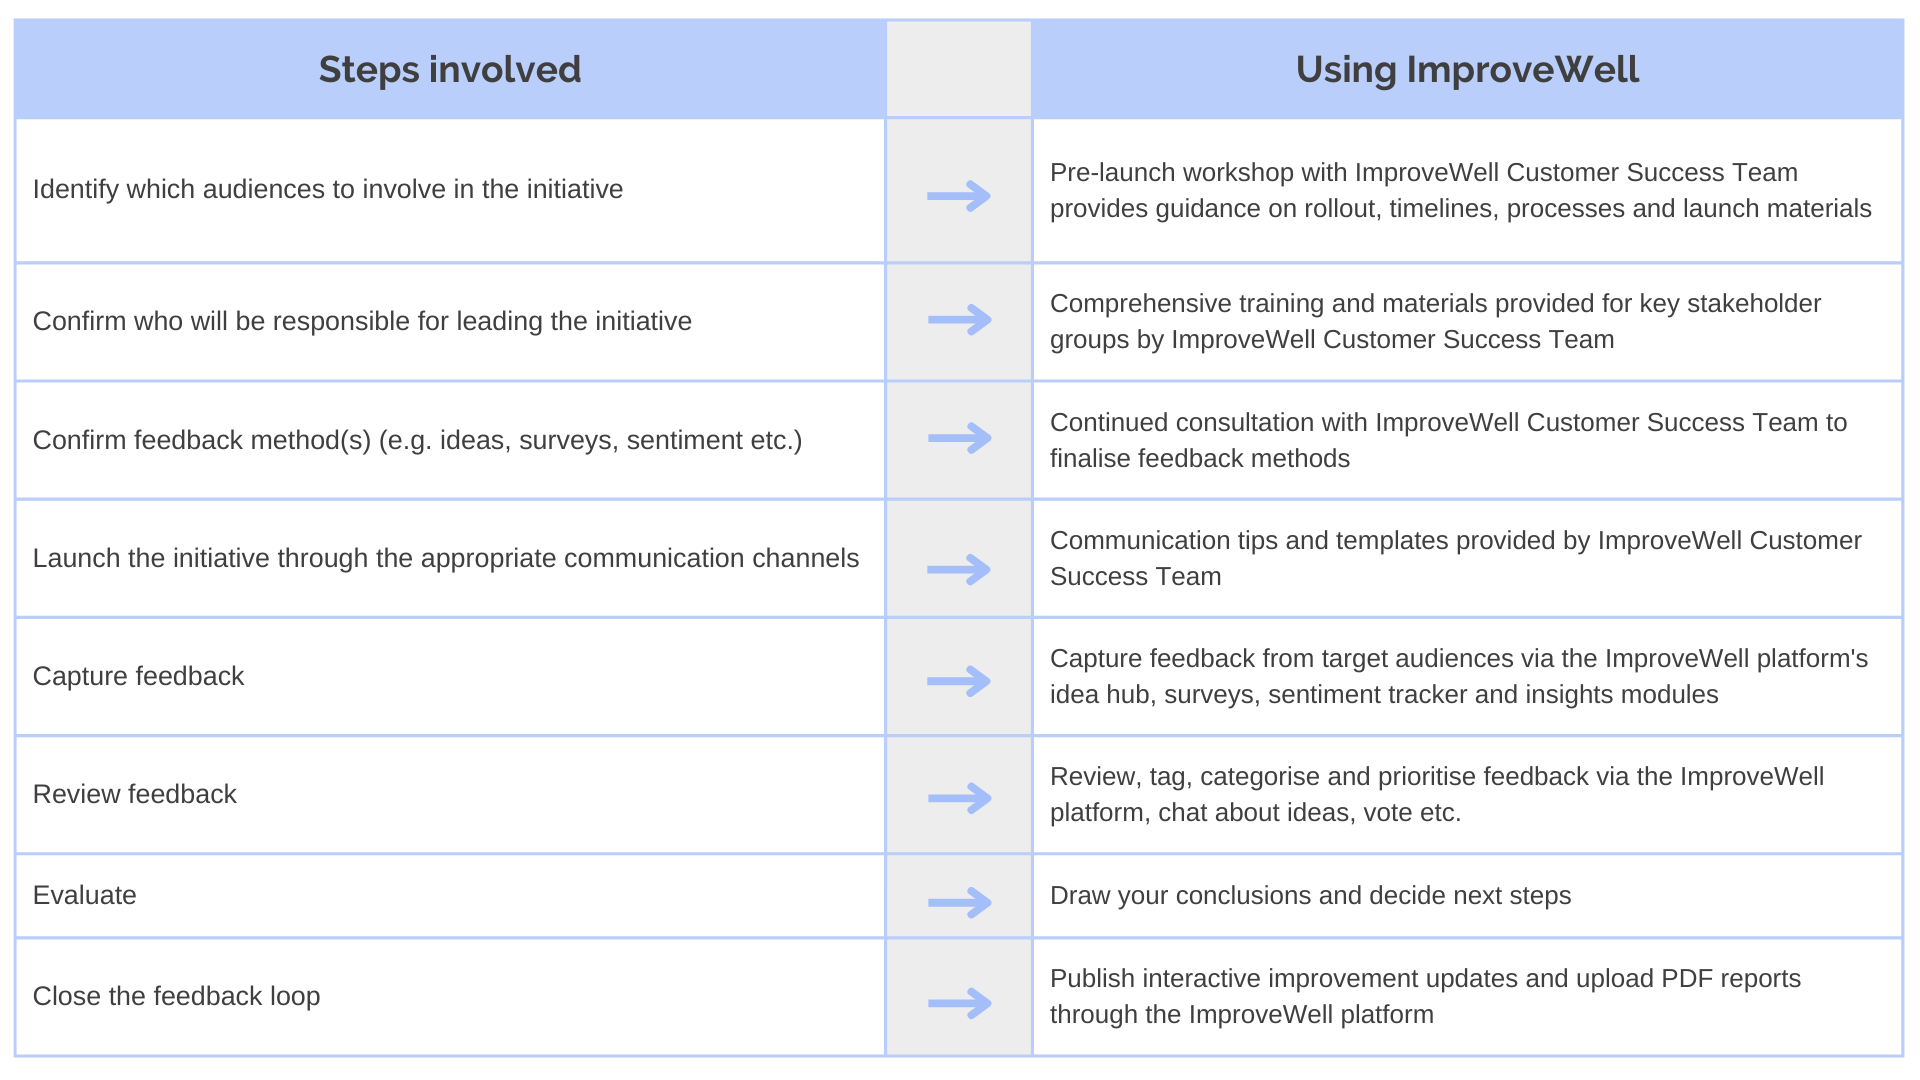Click the Launch the initiative through communication channels cell
This screenshot has height=1080, width=1920.
(450, 558)
